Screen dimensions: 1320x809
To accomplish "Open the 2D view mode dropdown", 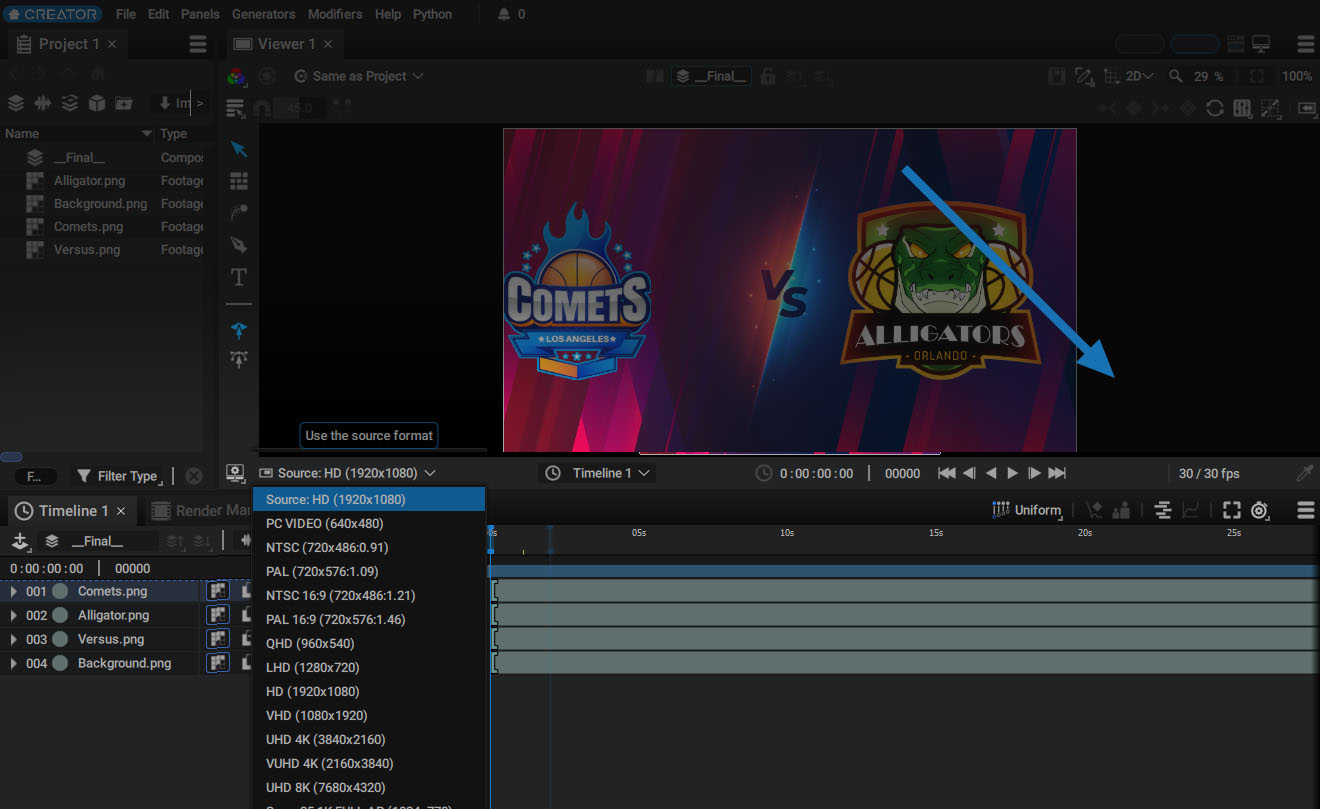I will pyautogui.click(x=1140, y=76).
